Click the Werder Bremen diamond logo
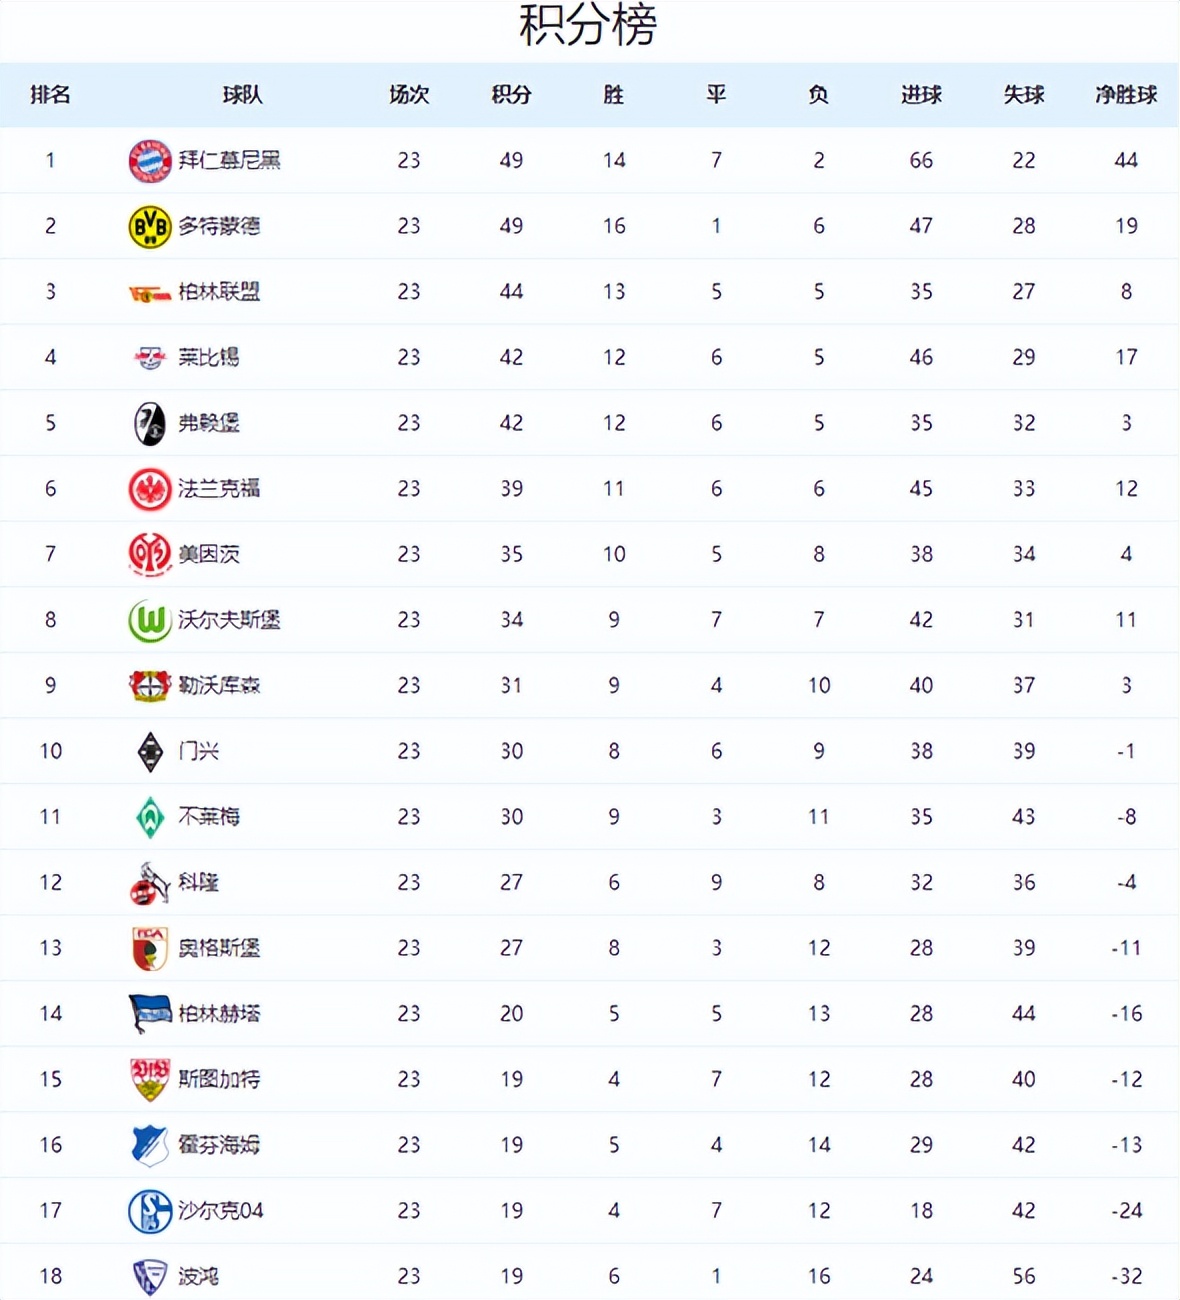This screenshot has width=1180, height=1300. pos(150,817)
